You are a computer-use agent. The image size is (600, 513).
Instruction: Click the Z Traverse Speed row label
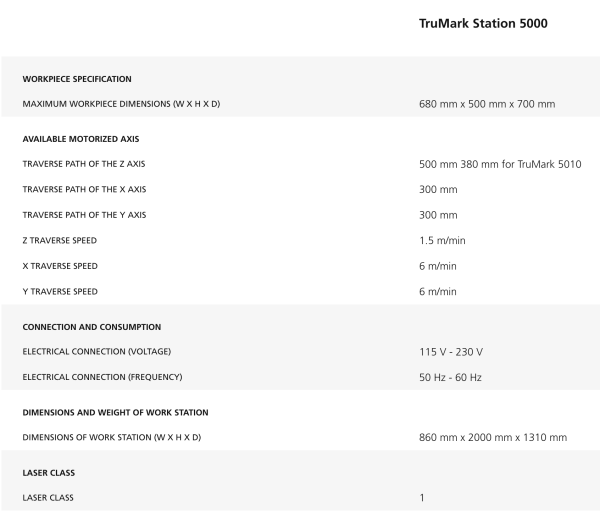click(x=59, y=240)
